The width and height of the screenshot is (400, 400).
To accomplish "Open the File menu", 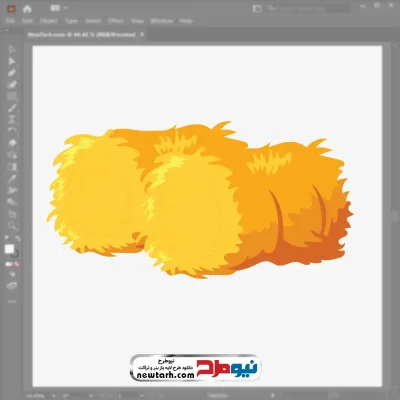I will tap(10, 21).
